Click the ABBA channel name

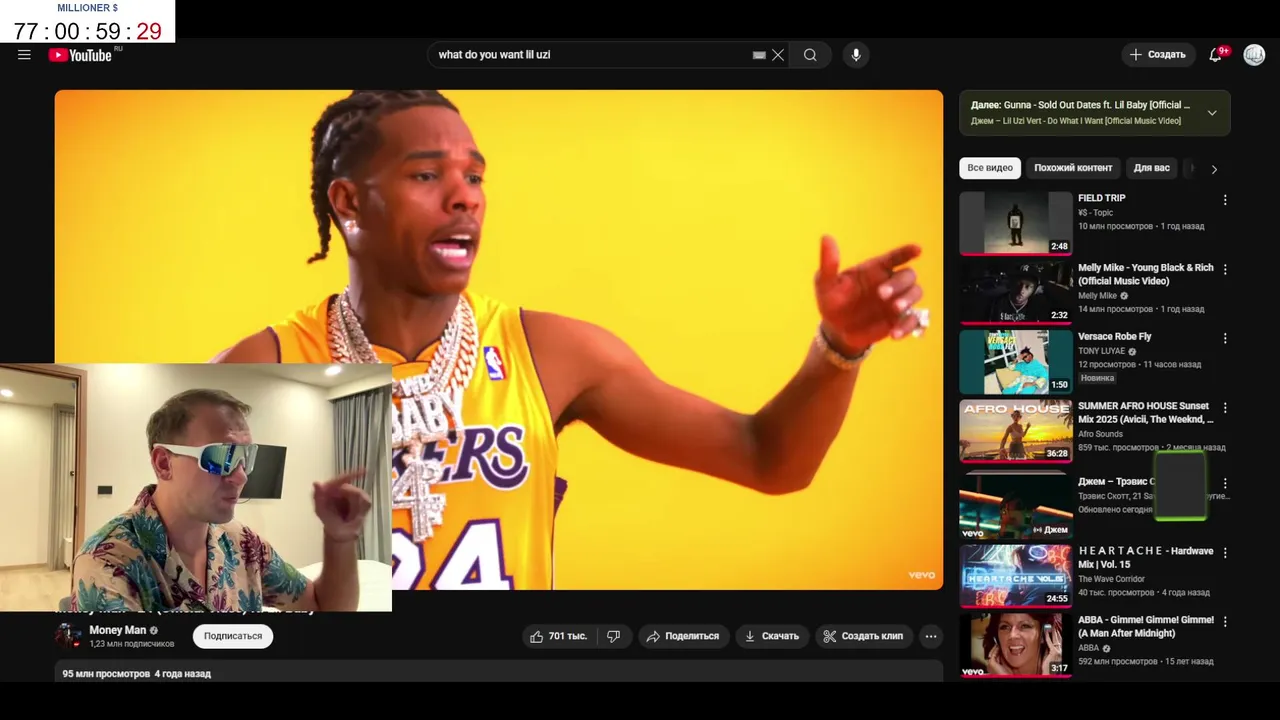coord(1088,648)
